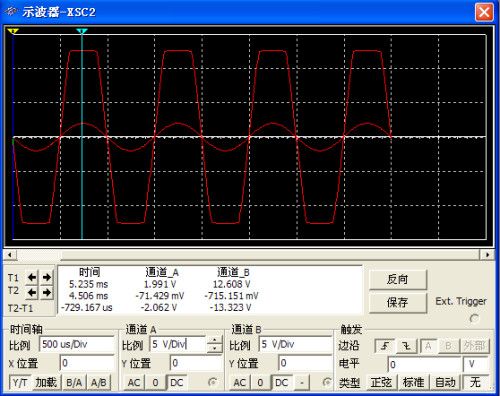This screenshot has height=396, width=500.
Task: Move cursor T1 left with arrow
Action: click(32, 277)
